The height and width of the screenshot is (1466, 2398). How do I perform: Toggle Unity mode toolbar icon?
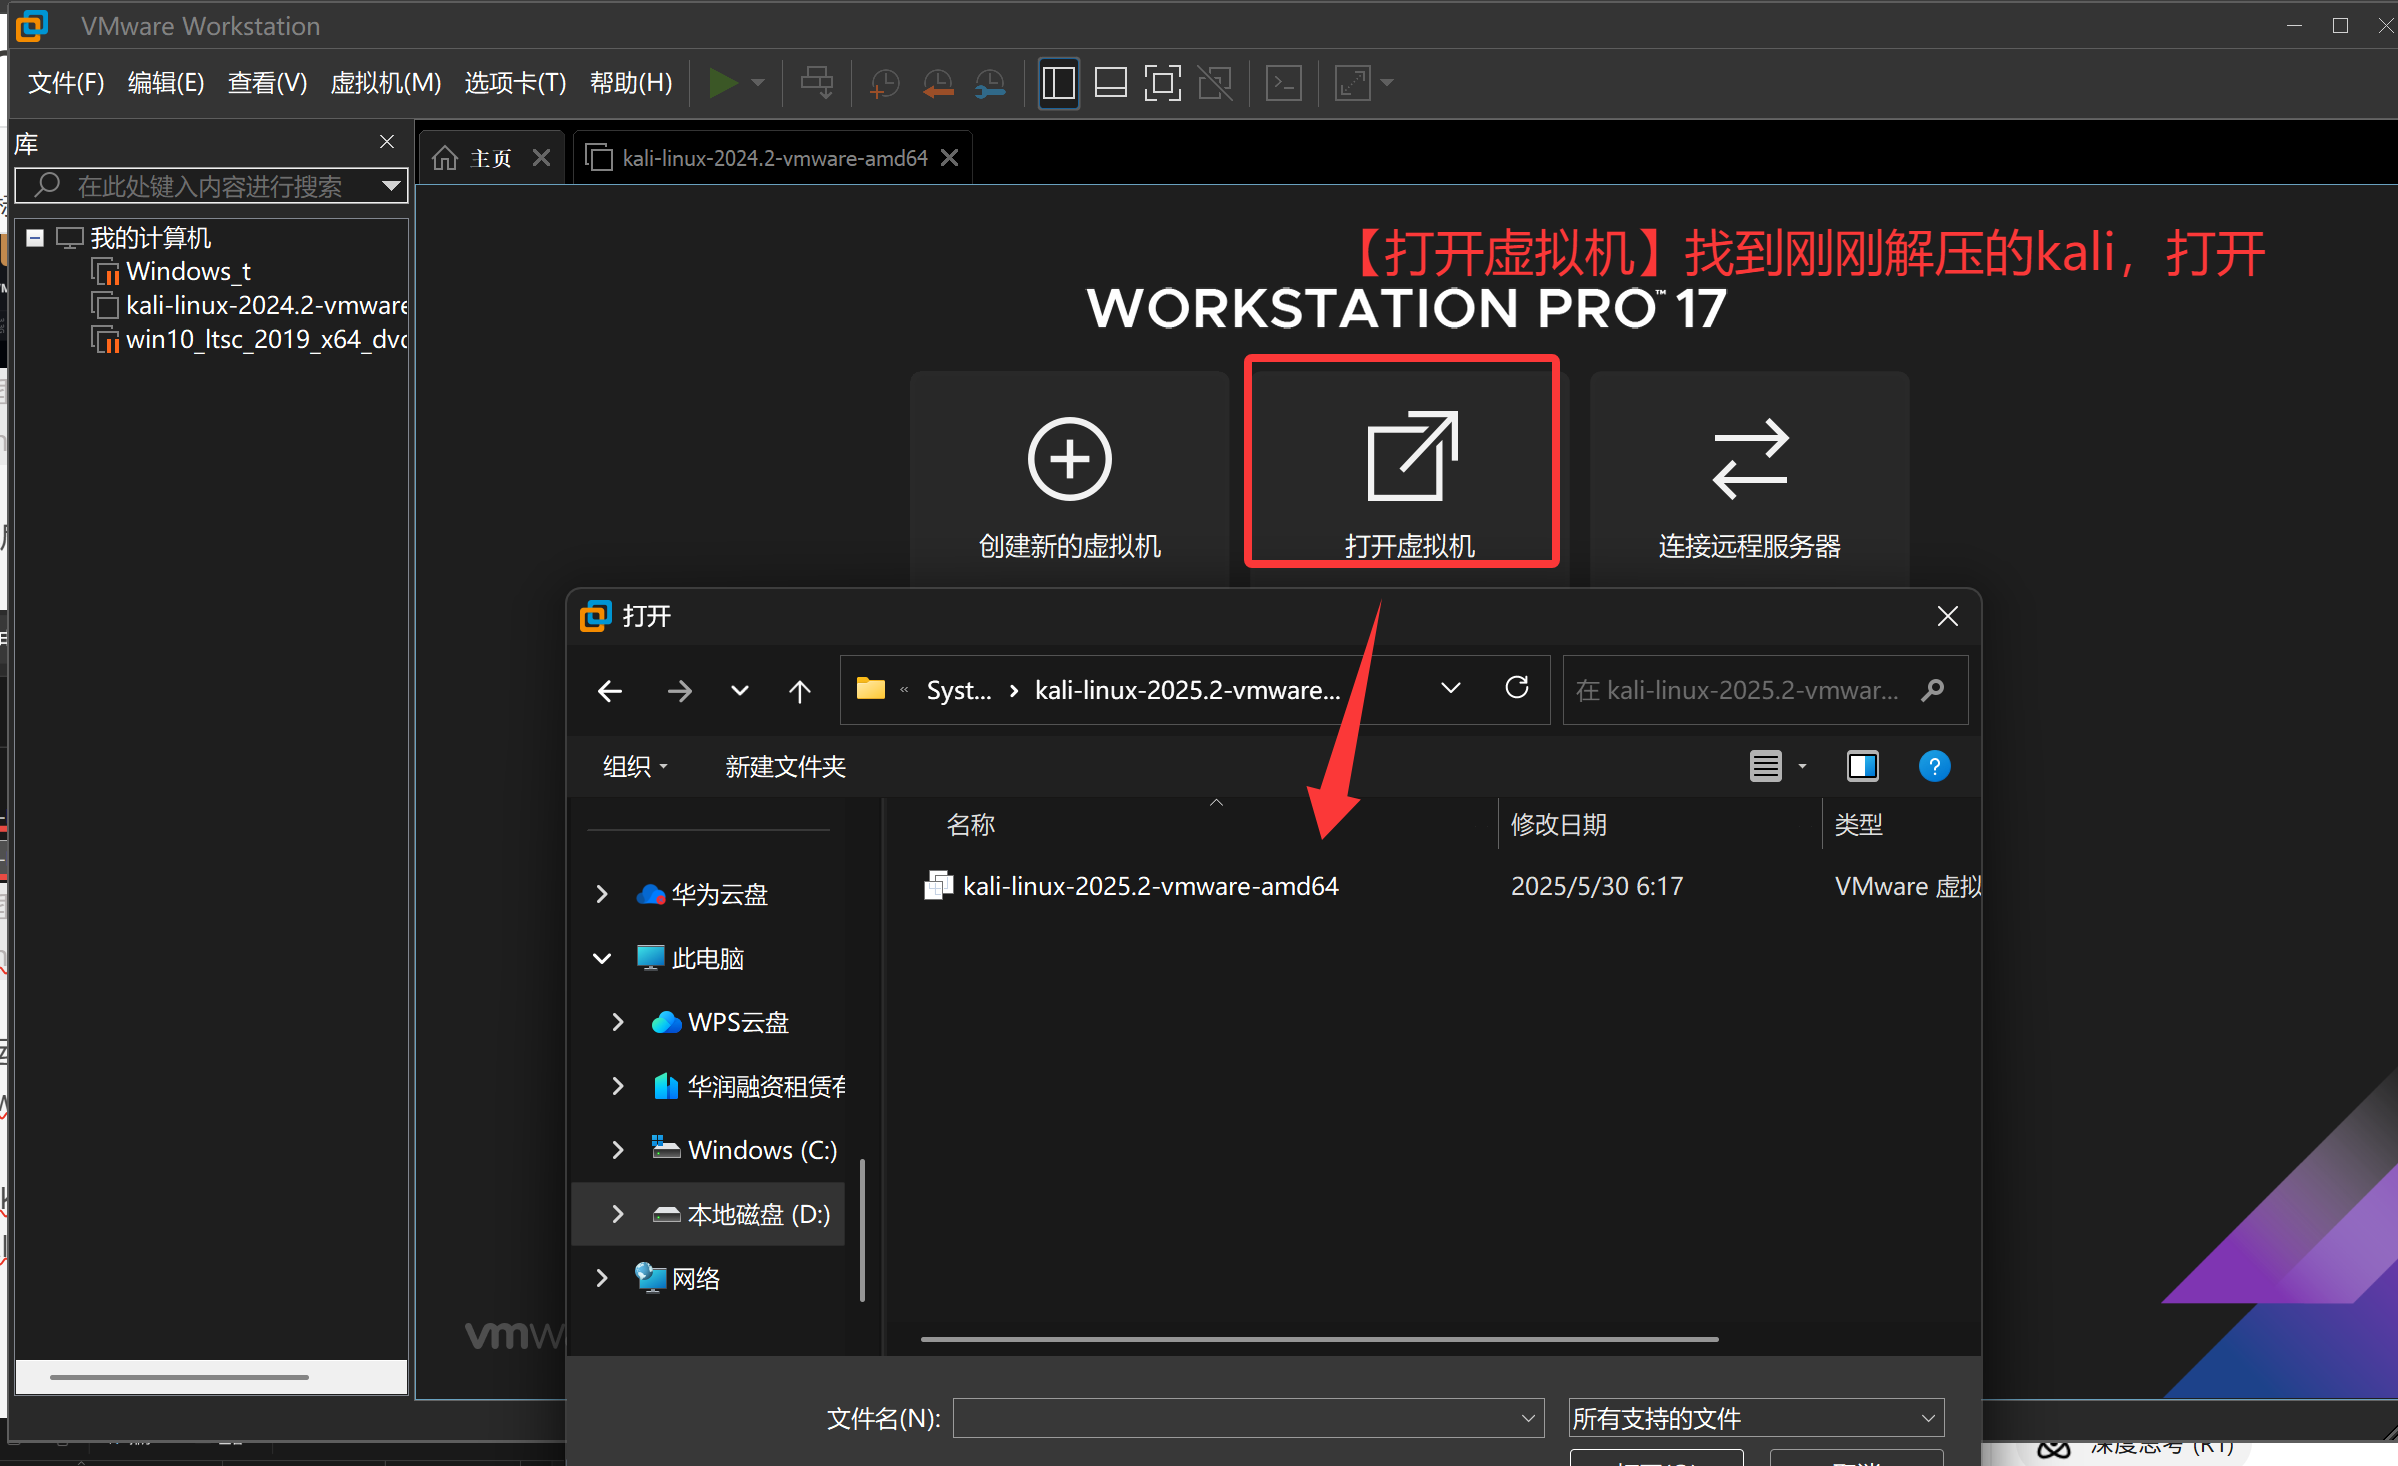point(1215,83)
